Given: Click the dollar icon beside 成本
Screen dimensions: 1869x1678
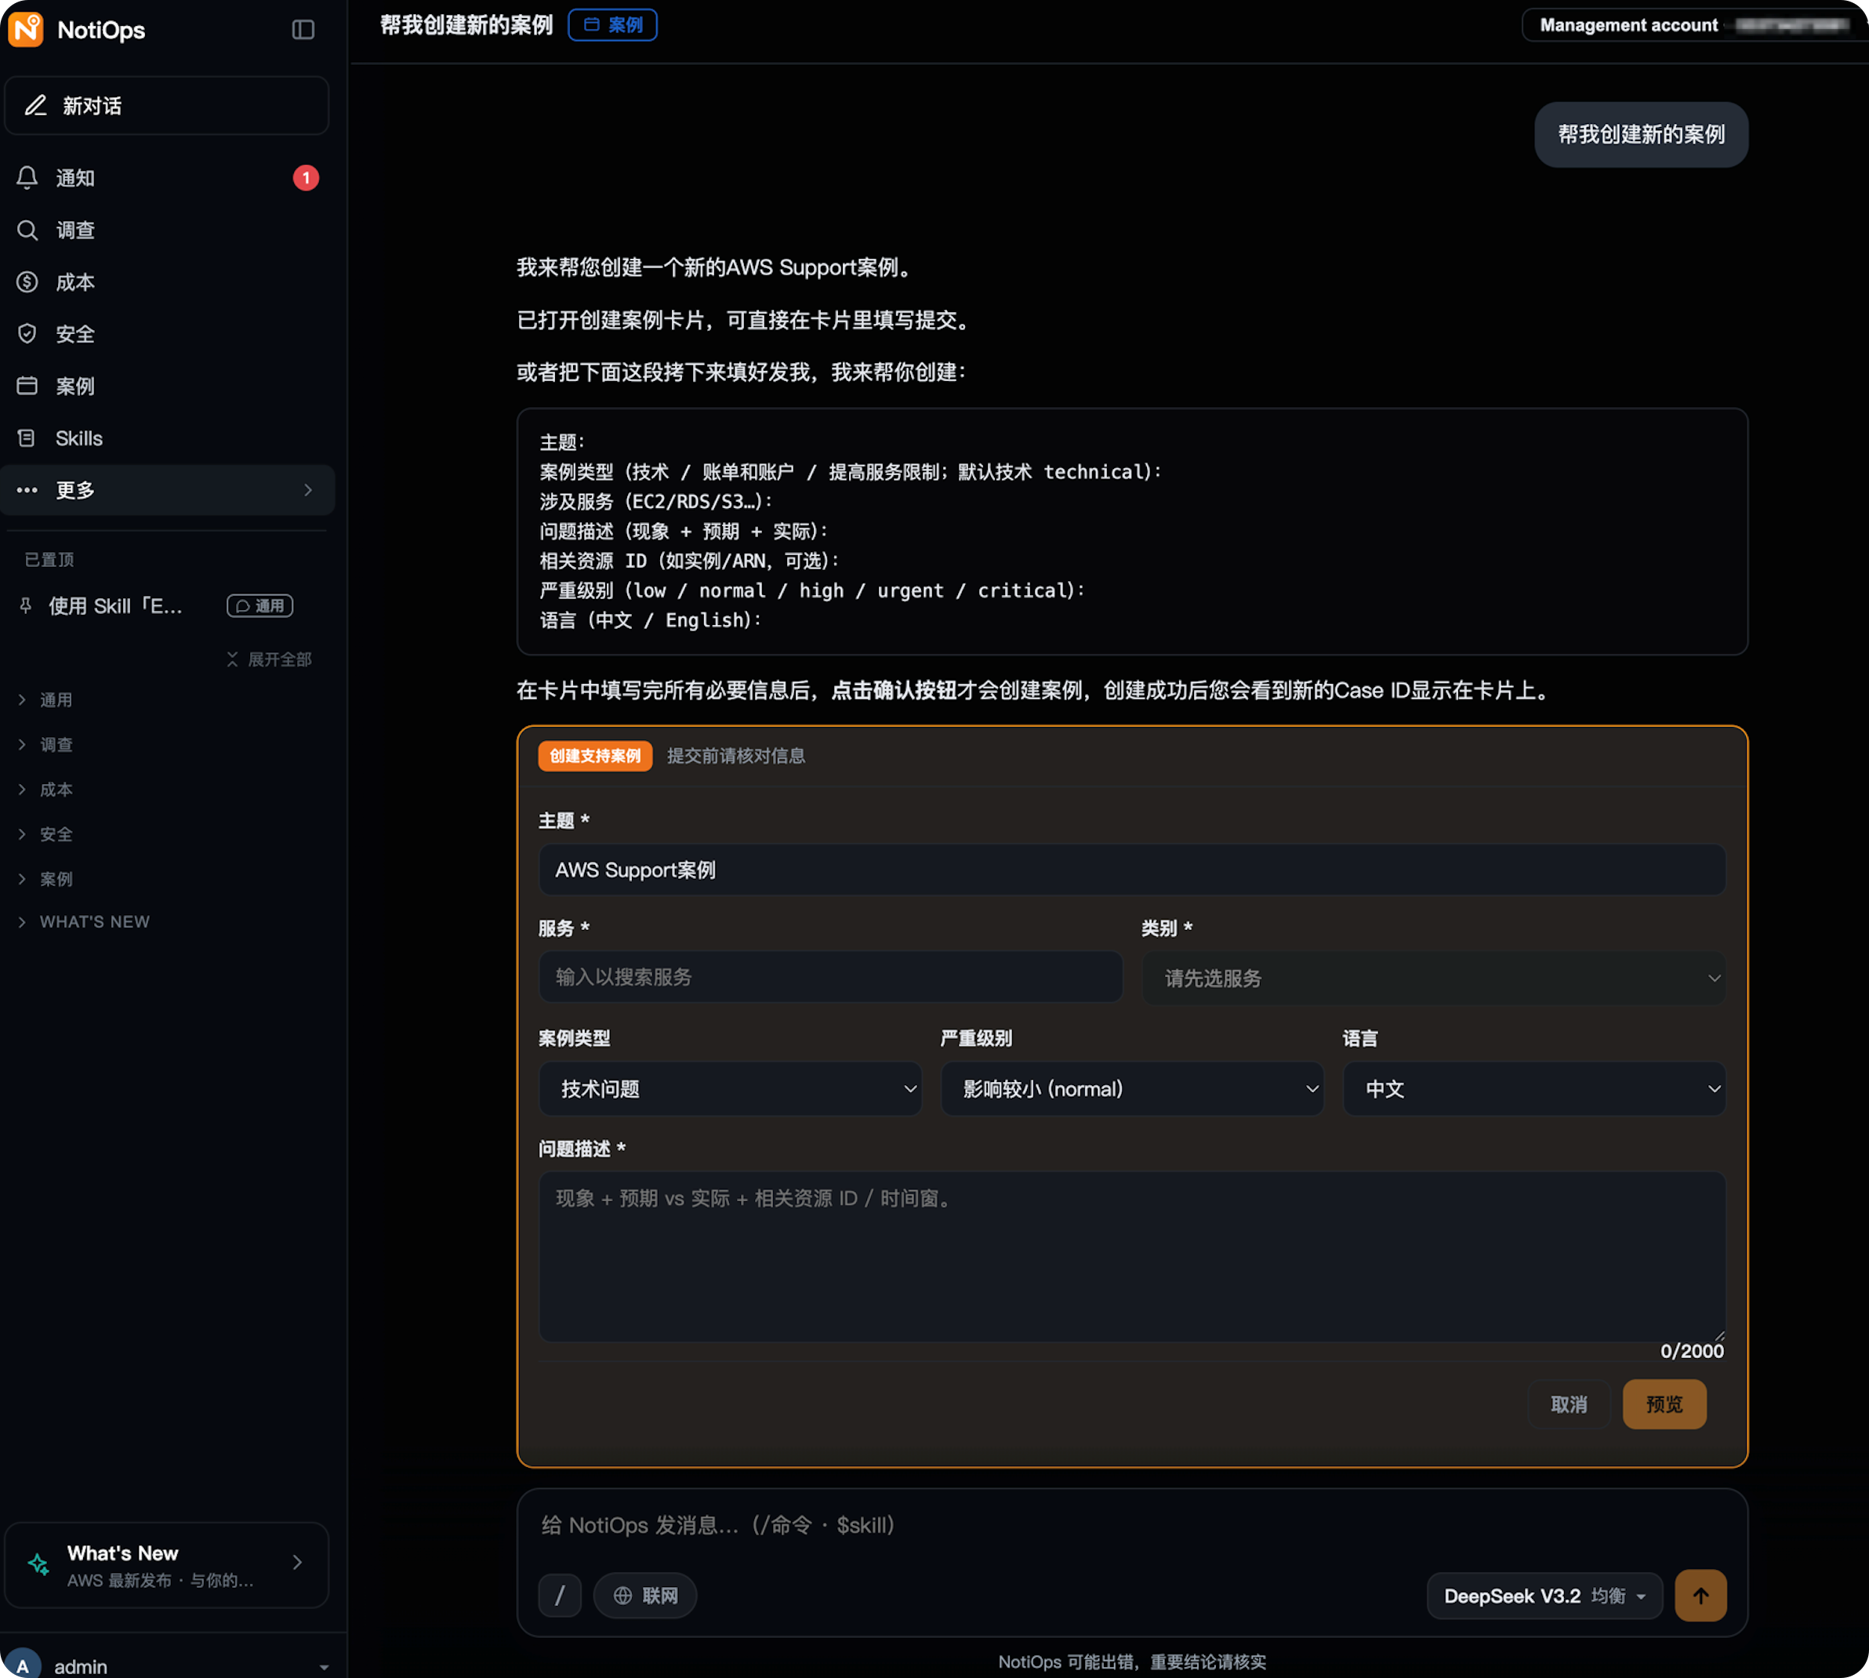Looking at the screenshot, I should 27,282.
